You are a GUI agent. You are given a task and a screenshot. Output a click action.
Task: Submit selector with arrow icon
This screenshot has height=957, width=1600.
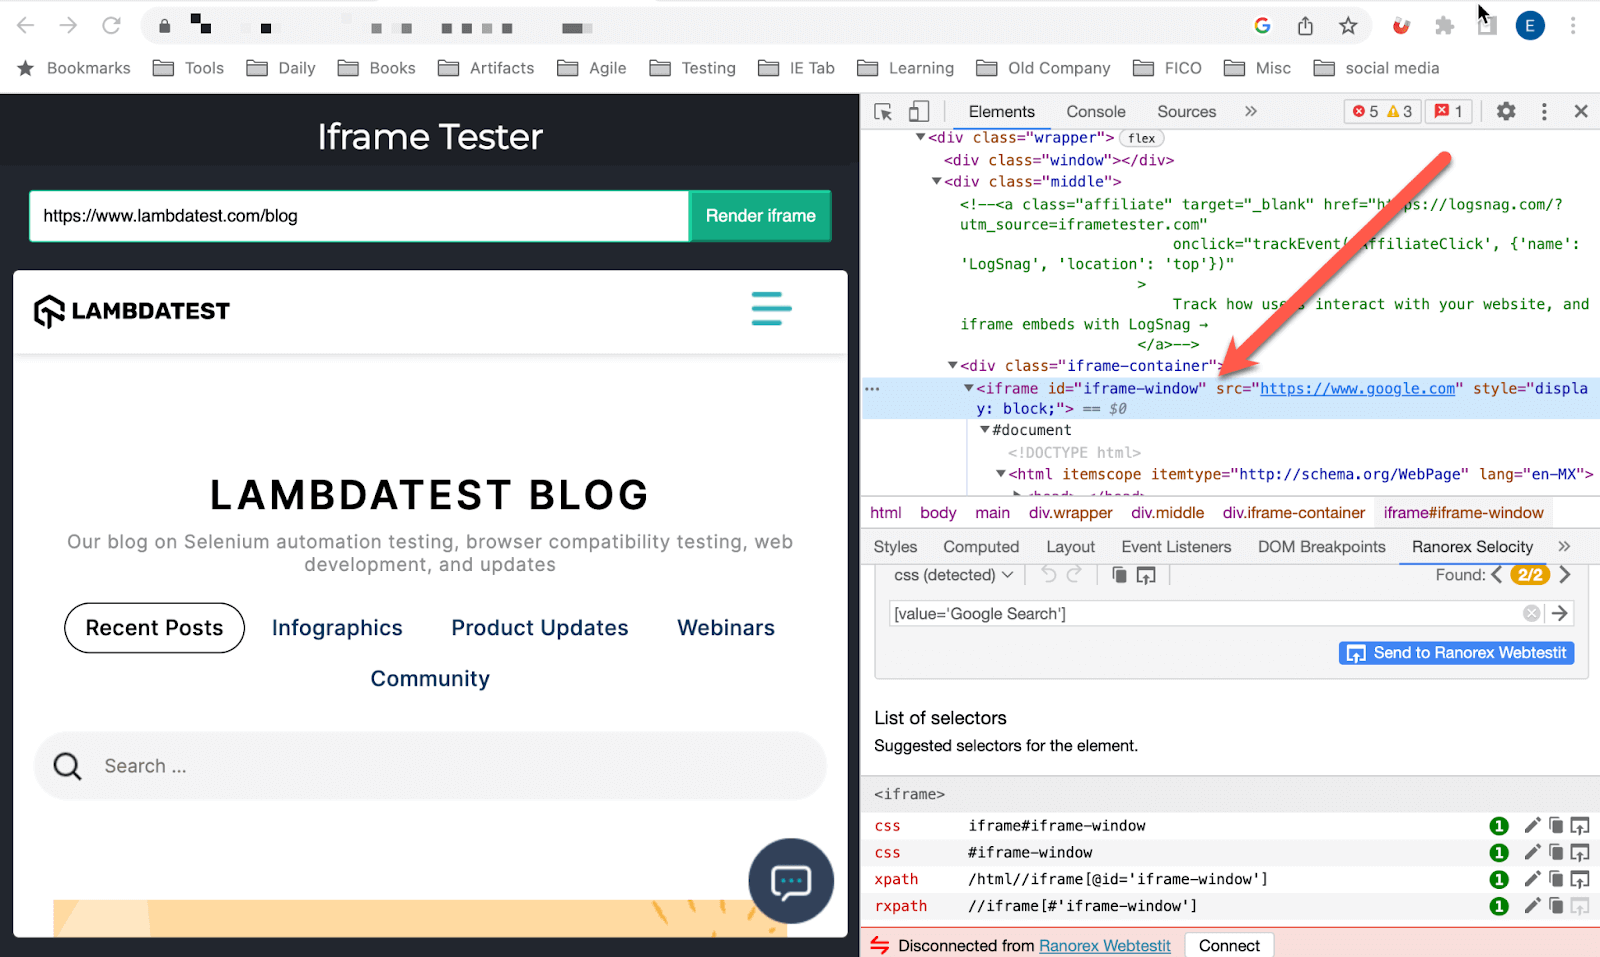pyautogui.click(x=1560, y=614)
